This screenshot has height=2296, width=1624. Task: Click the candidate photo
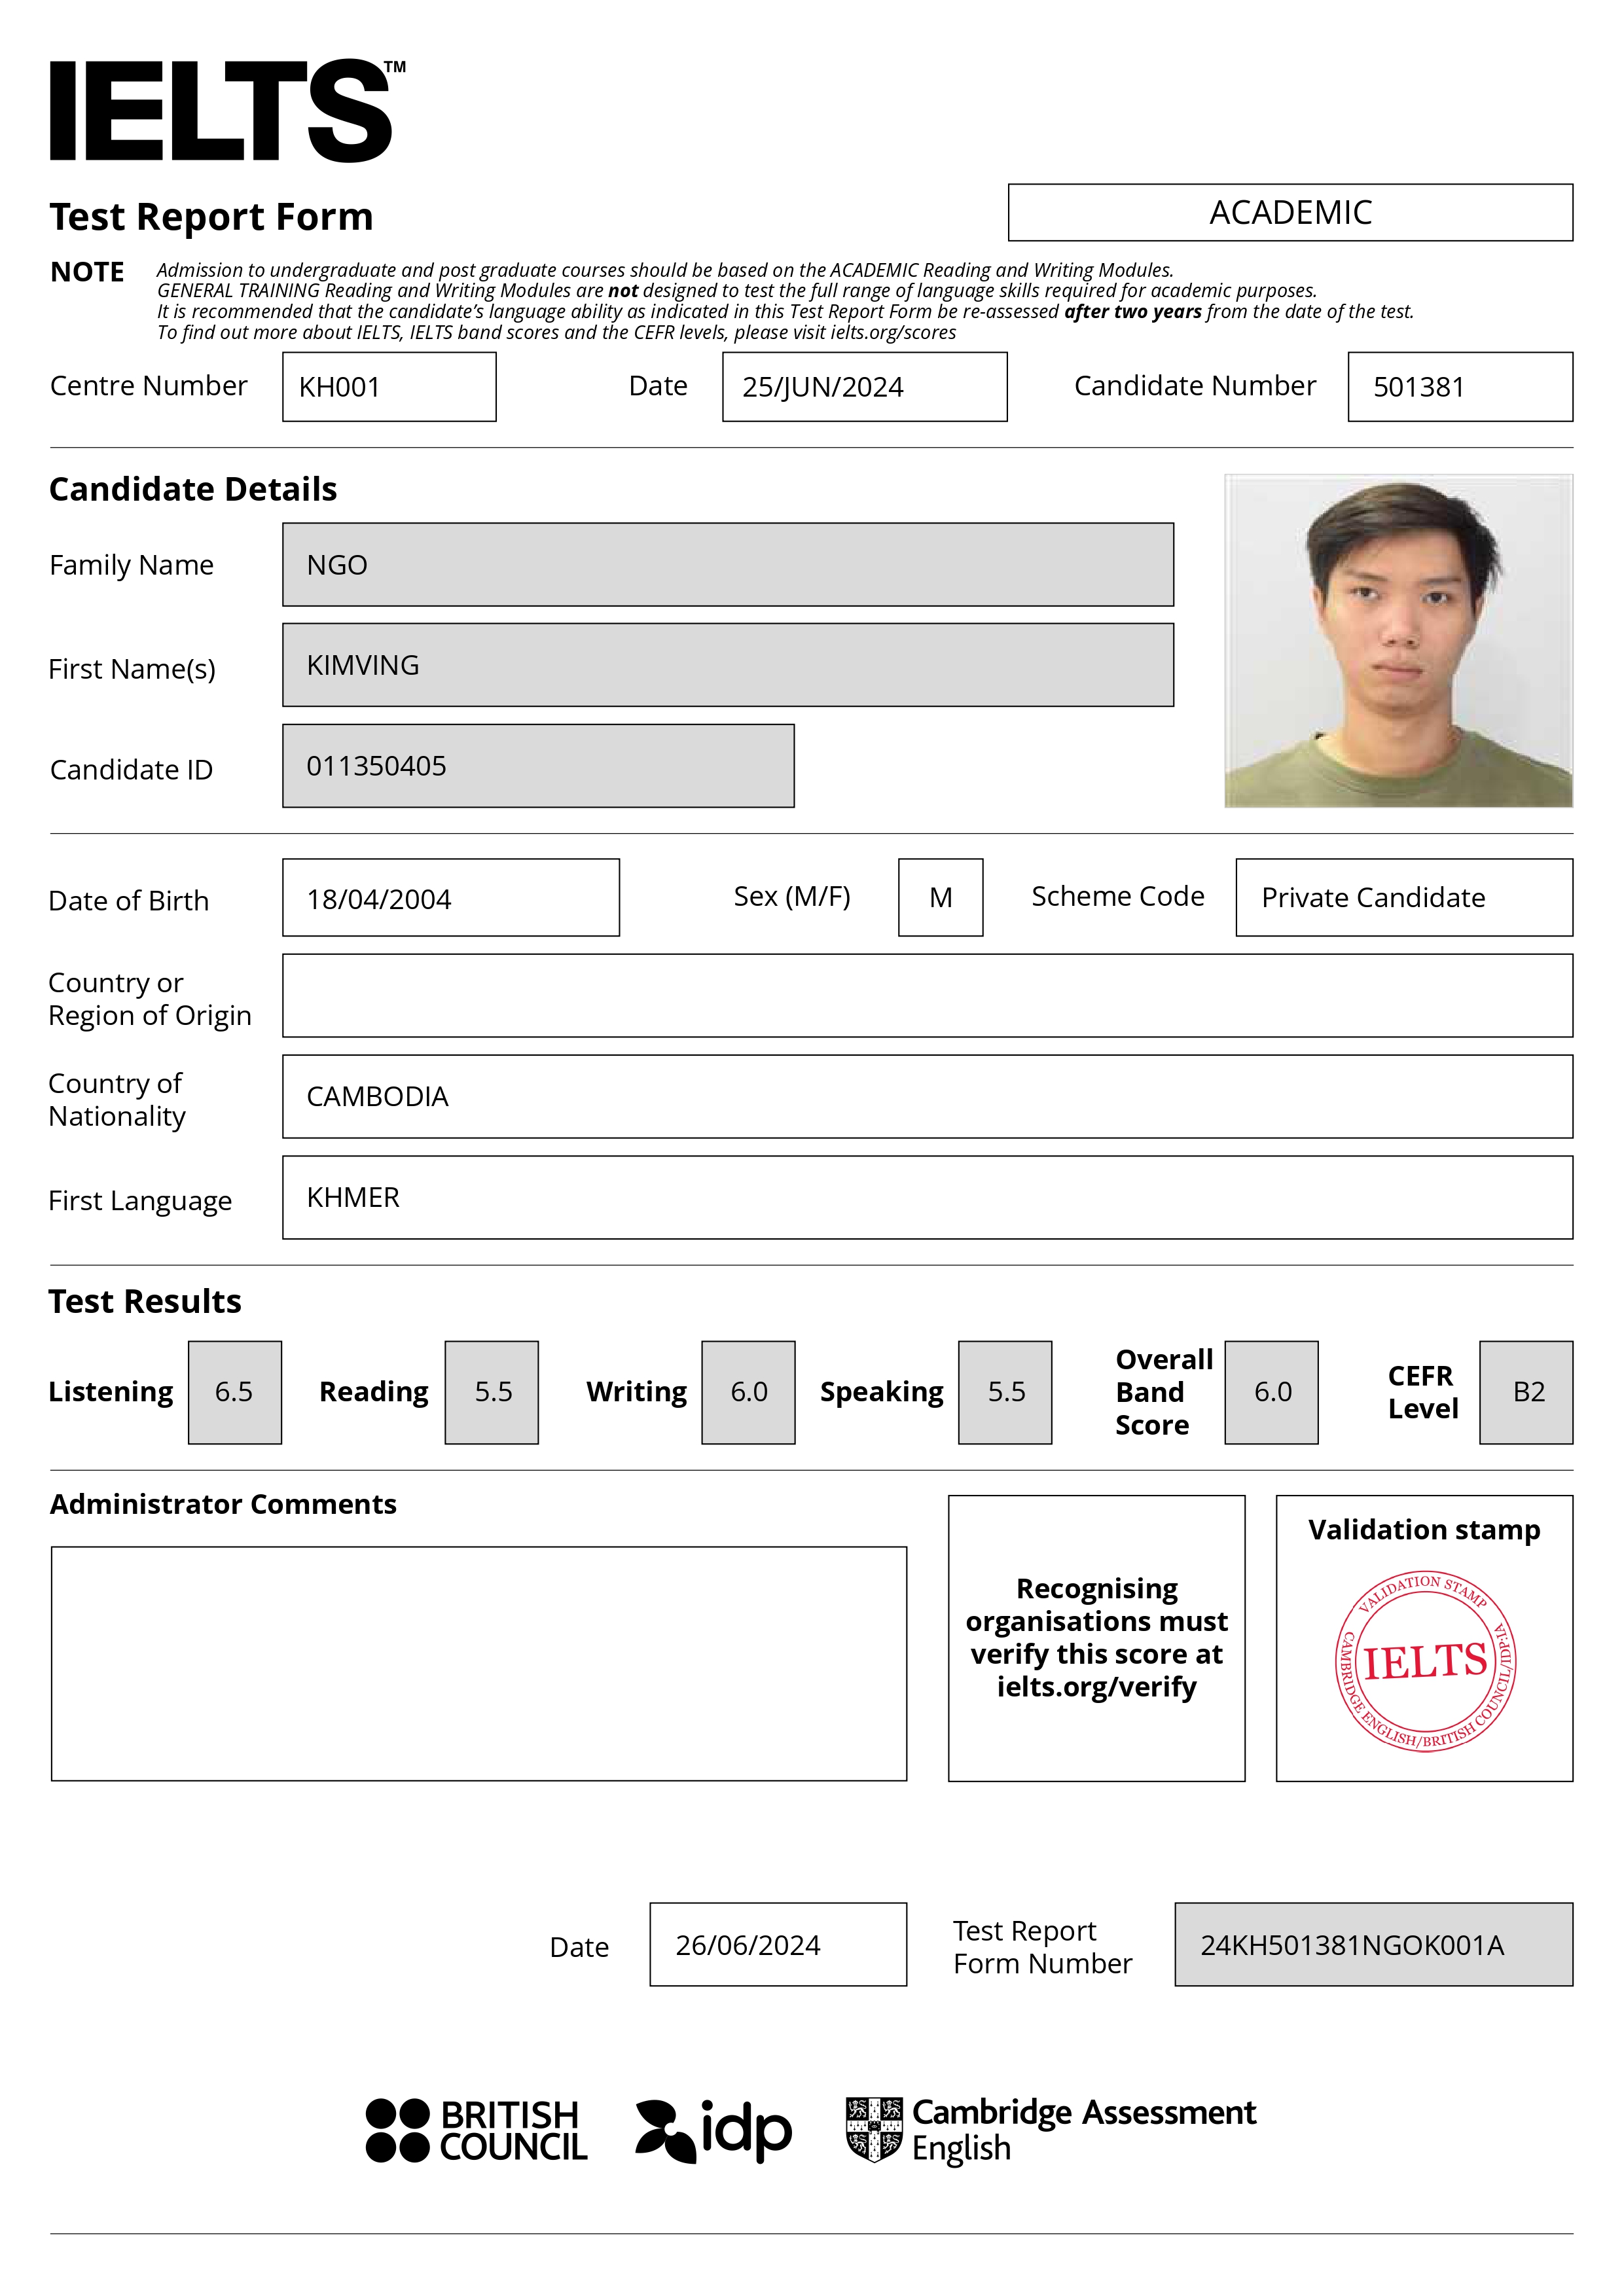(x=1398, y=641)
